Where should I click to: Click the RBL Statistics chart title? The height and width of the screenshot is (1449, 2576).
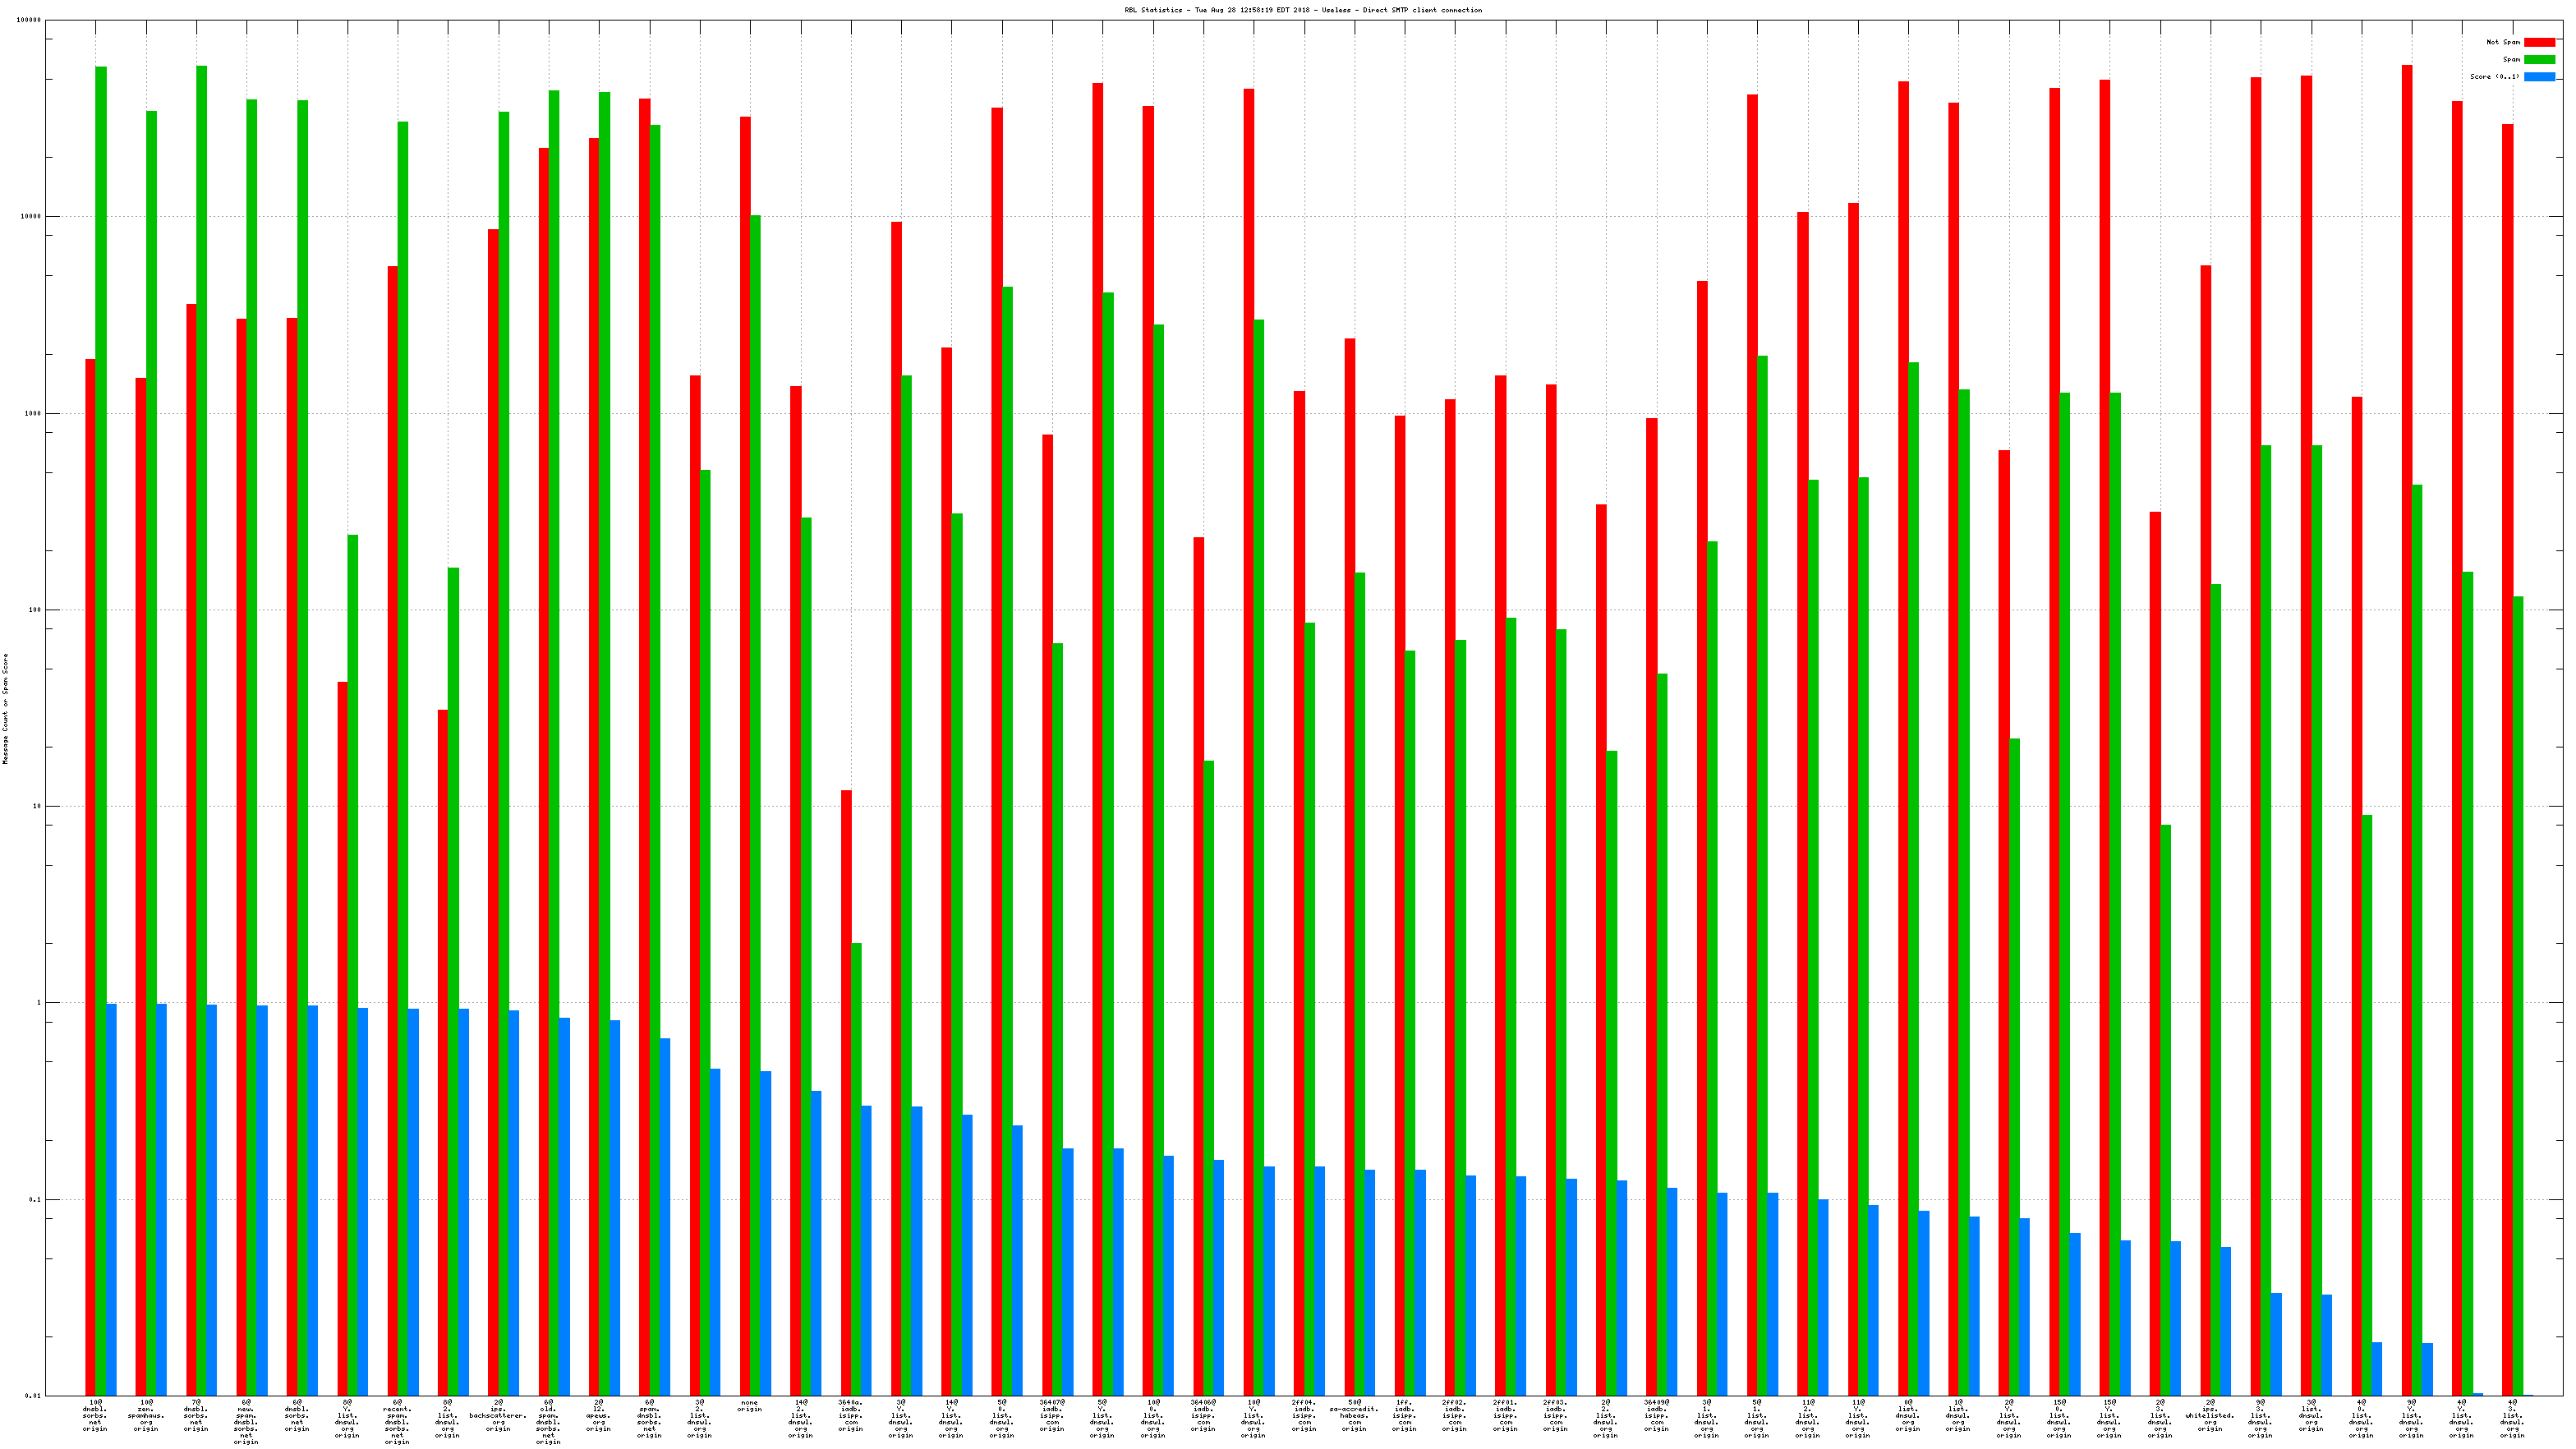[x=1303, y=10]
